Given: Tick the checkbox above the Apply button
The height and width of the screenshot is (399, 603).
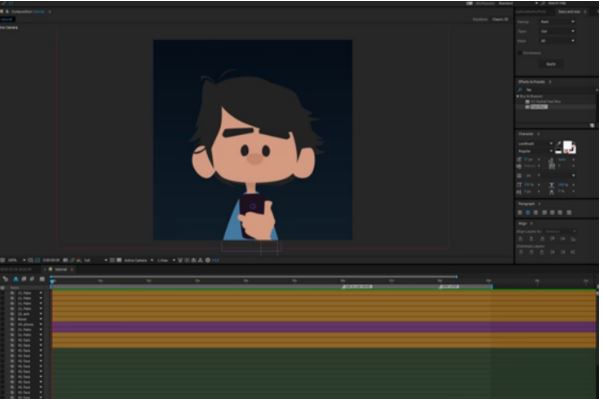Looking at the screenshot, I should pos(520,53).
